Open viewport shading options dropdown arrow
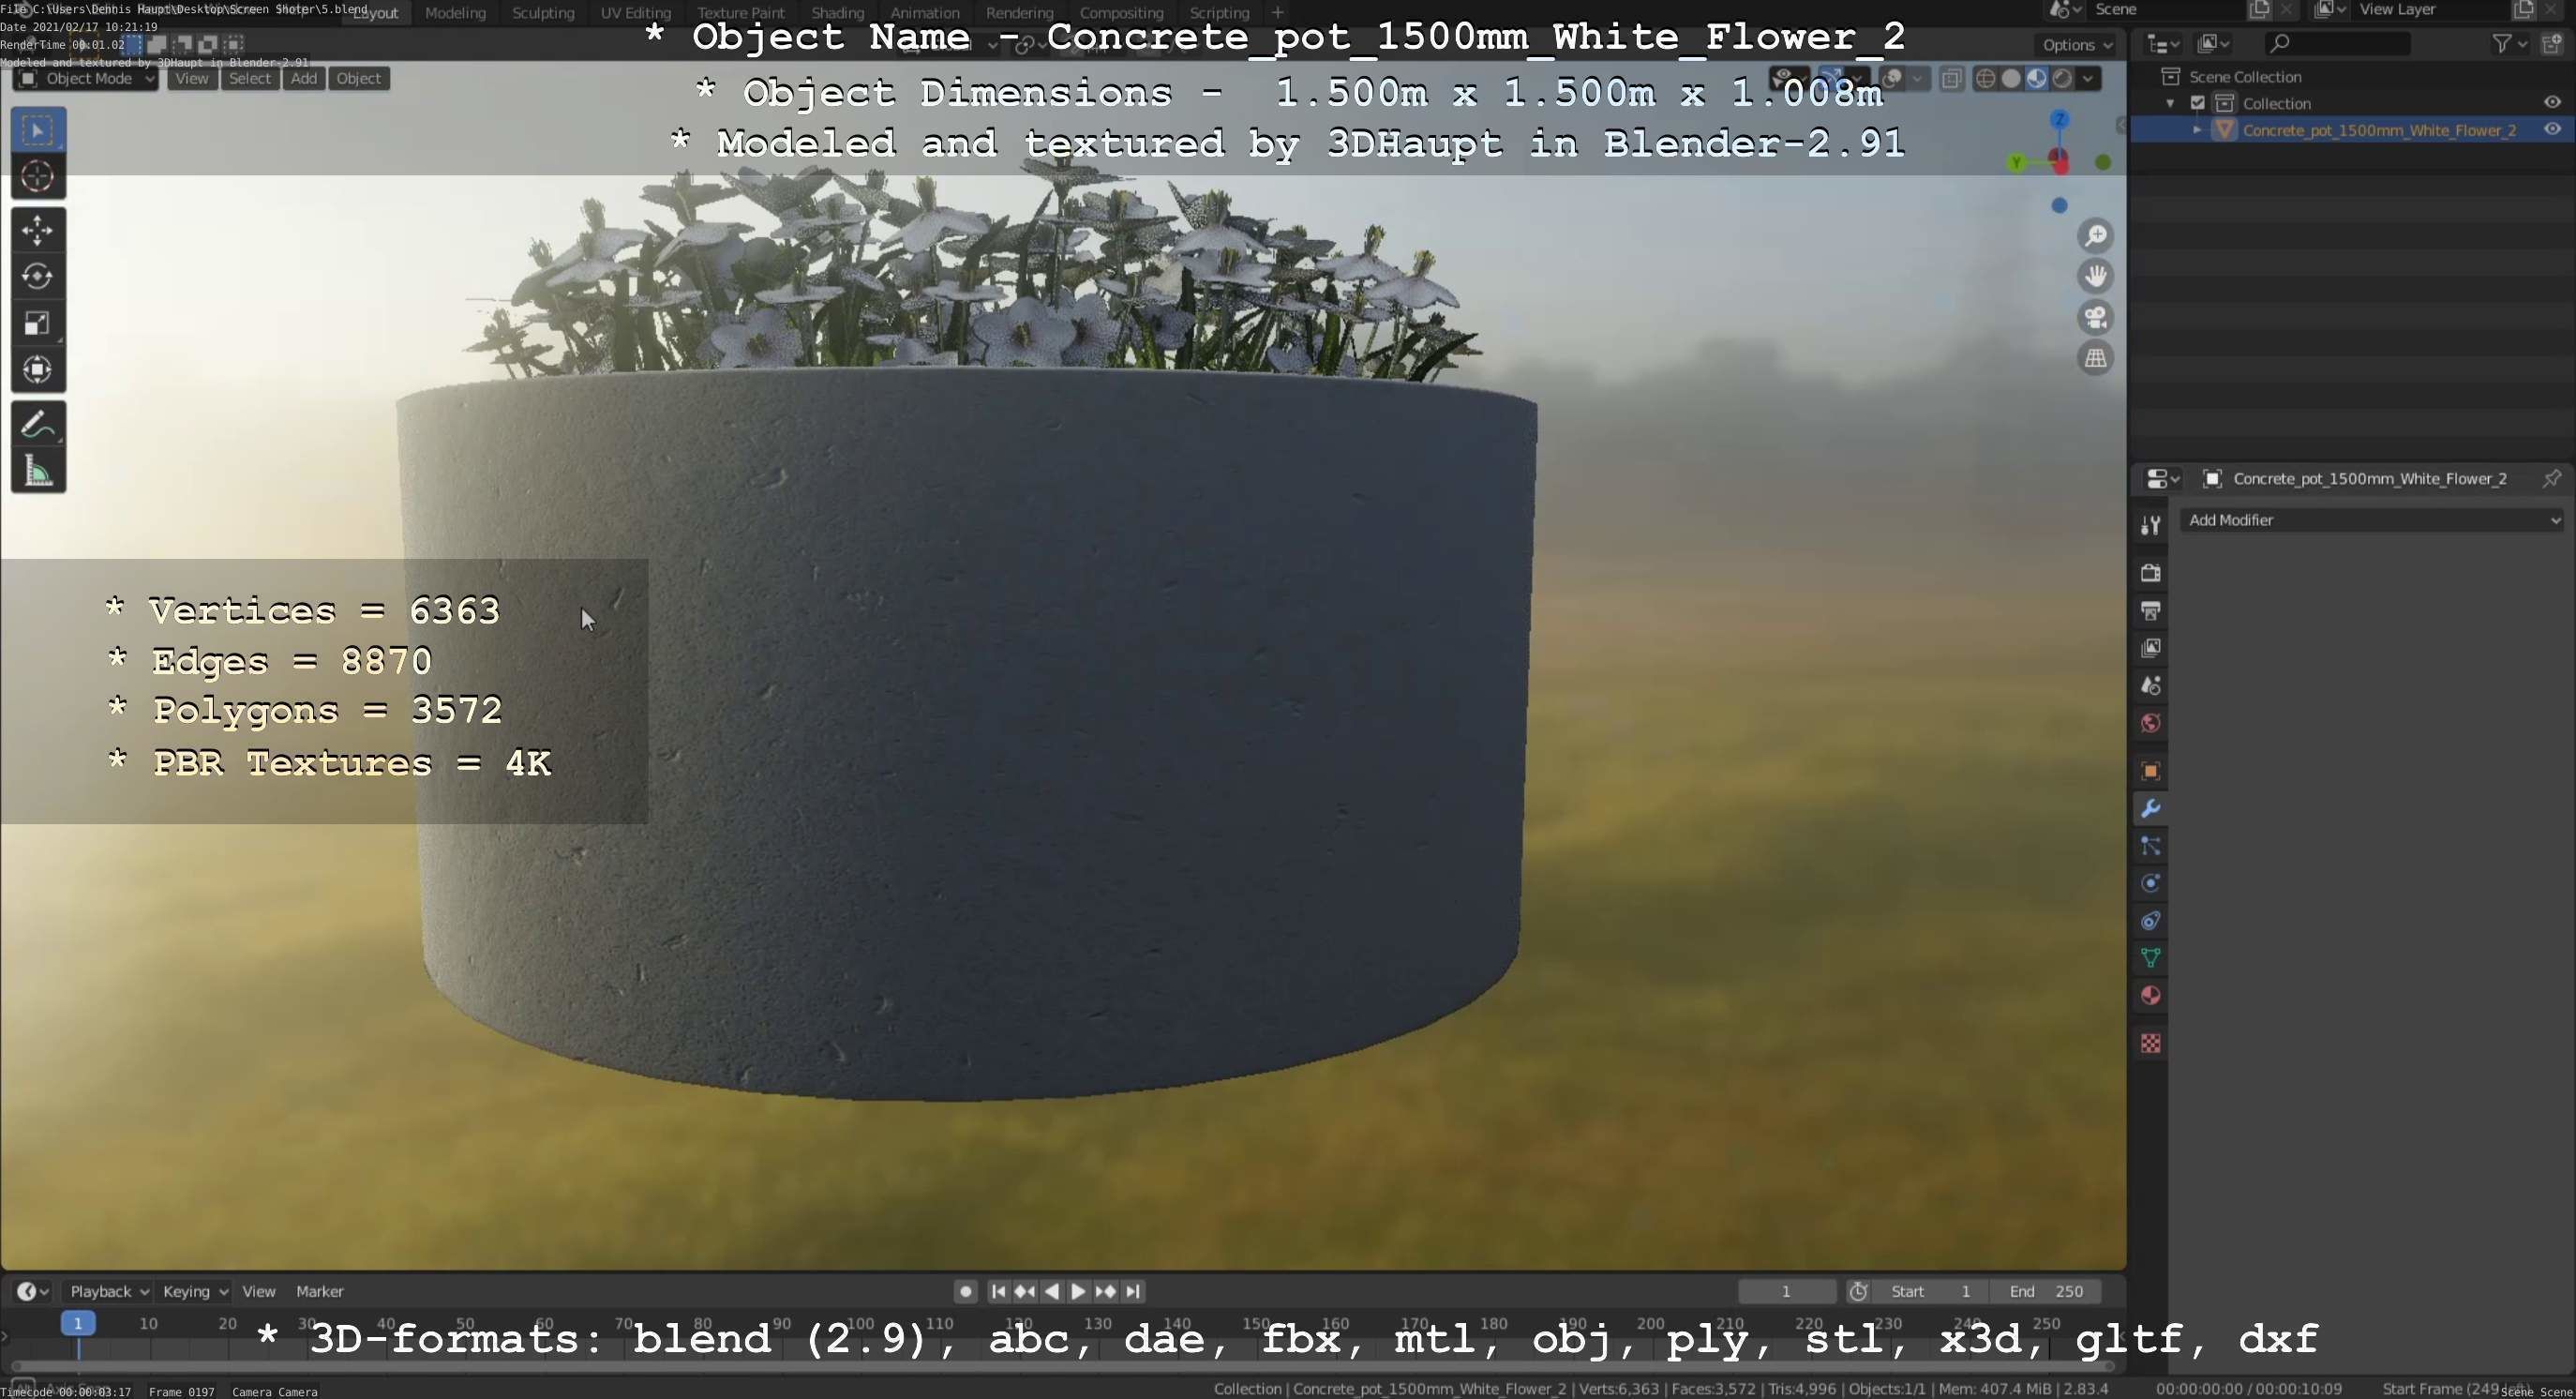The image size is (2576, 1399). [2088, 79]
